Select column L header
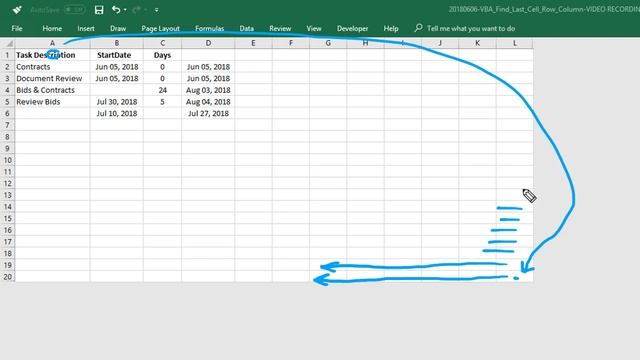 (x=515, y=43)
